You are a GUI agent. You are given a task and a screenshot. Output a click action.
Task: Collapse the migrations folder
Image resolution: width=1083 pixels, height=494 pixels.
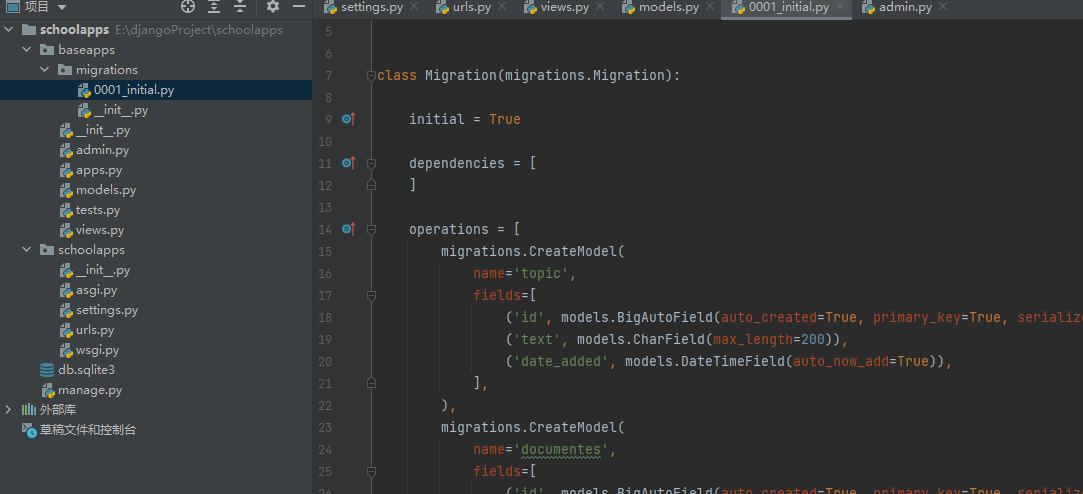[44, 70]
